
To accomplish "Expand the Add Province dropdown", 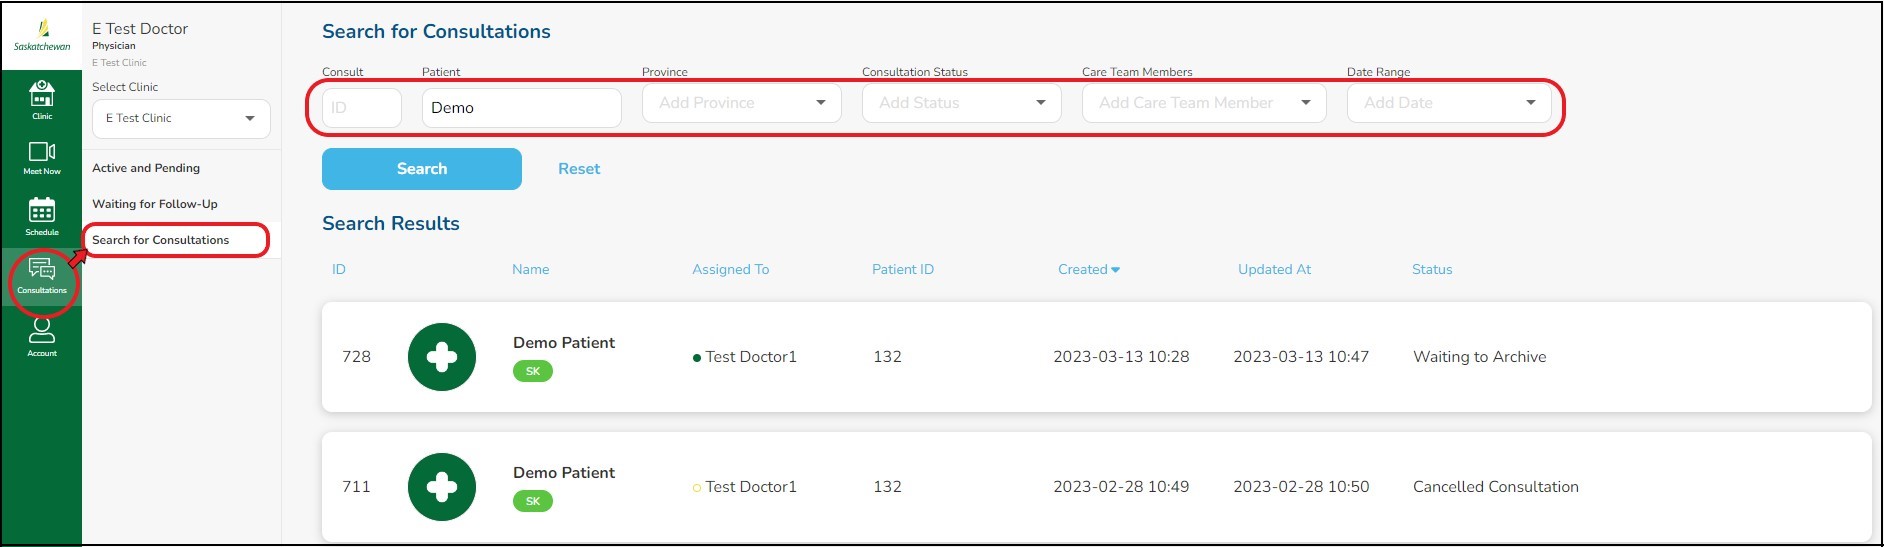I will 742,103.
